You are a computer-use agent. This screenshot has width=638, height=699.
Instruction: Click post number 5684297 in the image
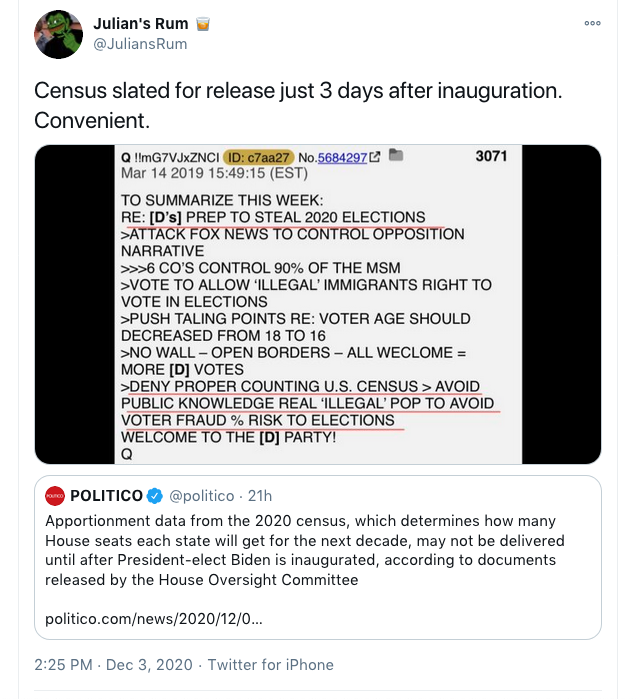[345, 156]
